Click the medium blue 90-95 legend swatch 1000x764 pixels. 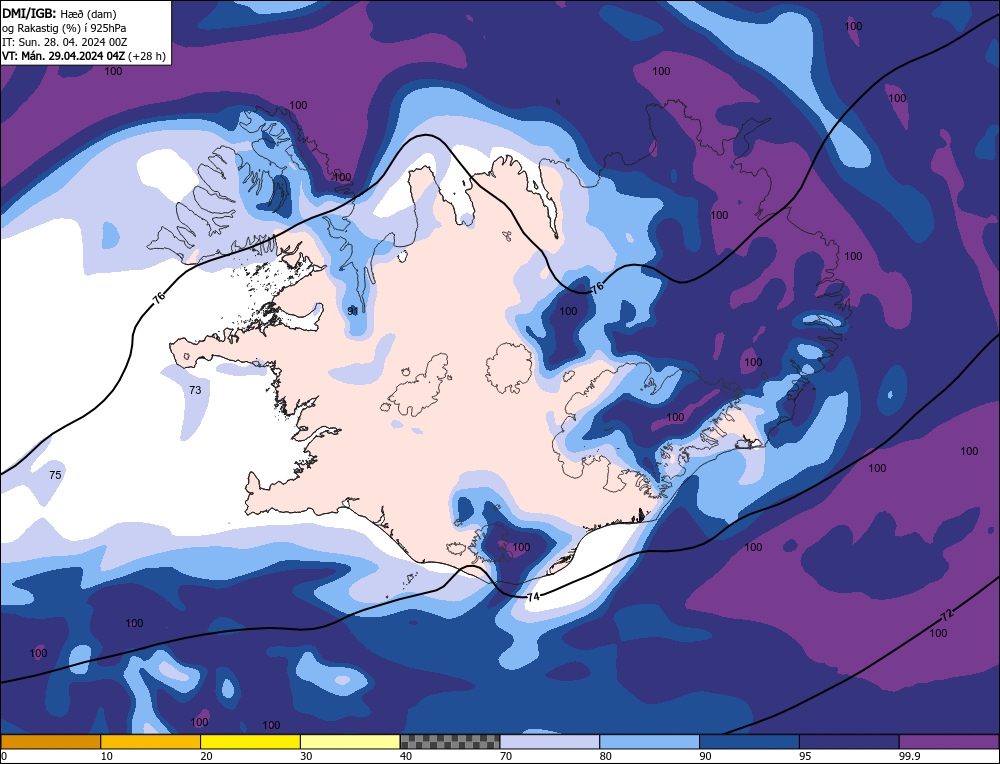pyautogui.click(x=749, y=742)
